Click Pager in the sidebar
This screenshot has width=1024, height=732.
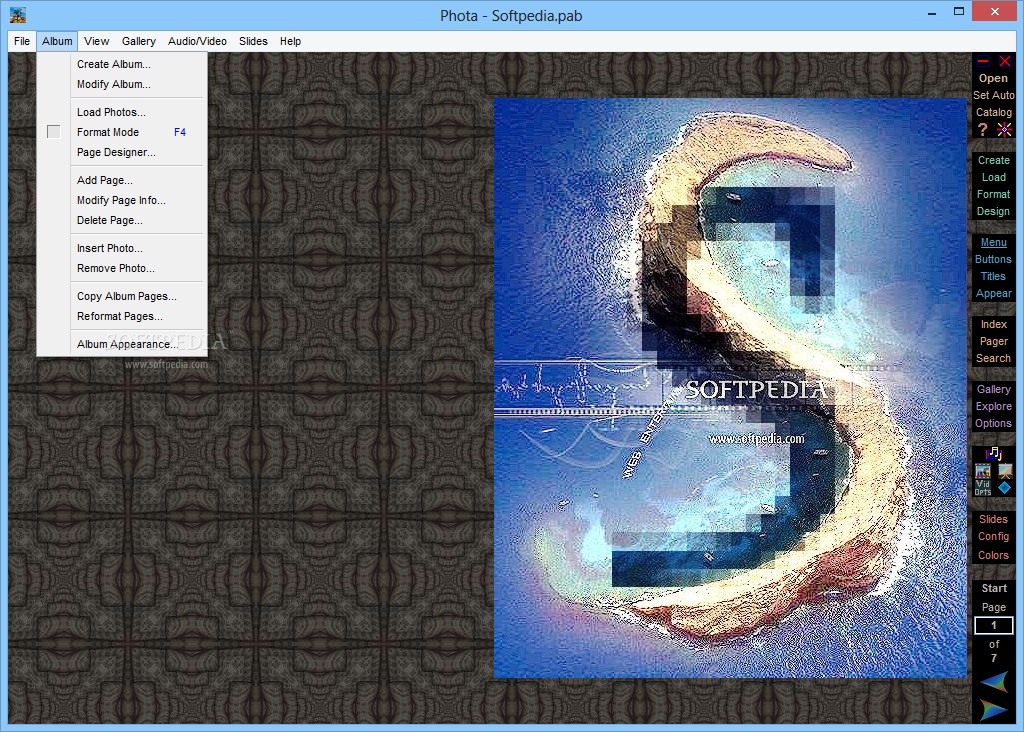pos(993,342)
